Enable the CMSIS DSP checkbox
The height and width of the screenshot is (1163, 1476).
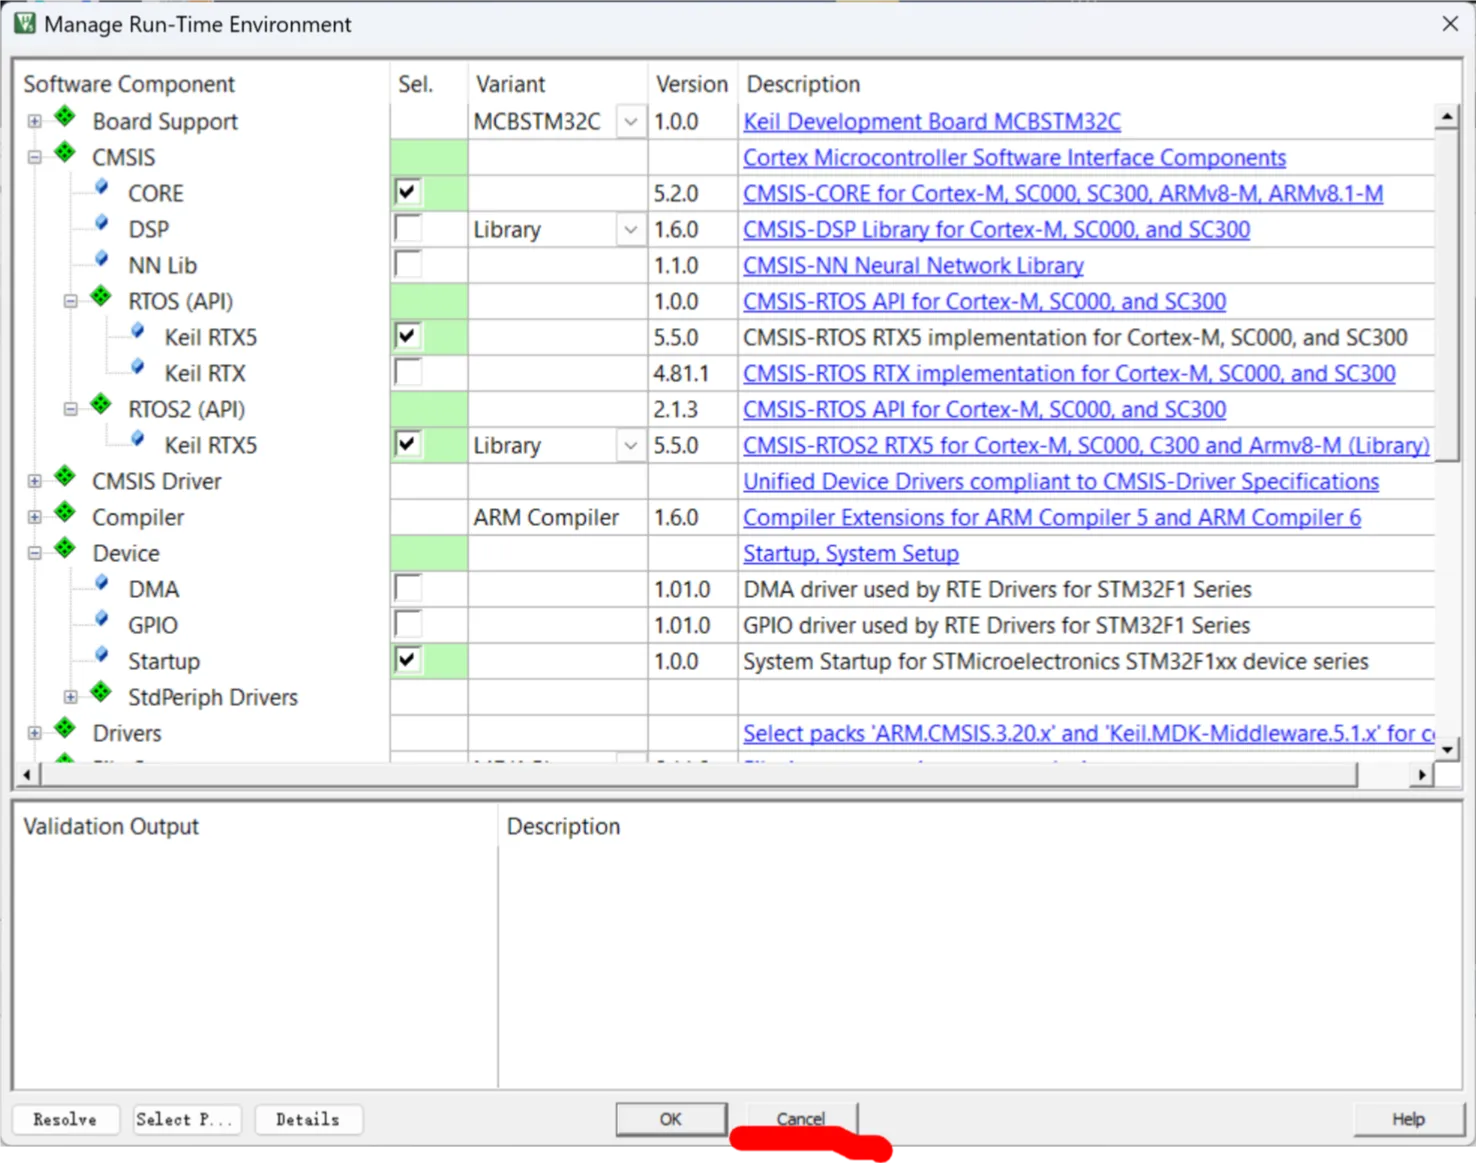pos(407,228)
